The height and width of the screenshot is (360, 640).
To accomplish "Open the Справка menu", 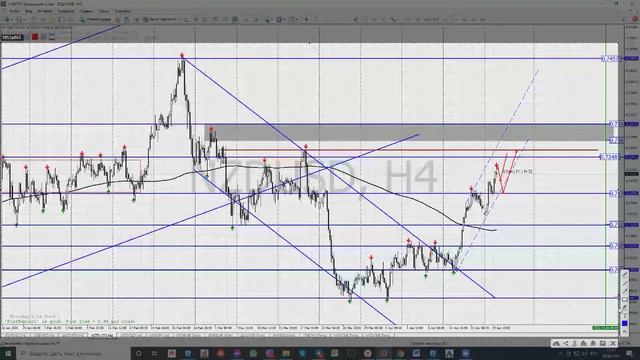I will 122,11.
